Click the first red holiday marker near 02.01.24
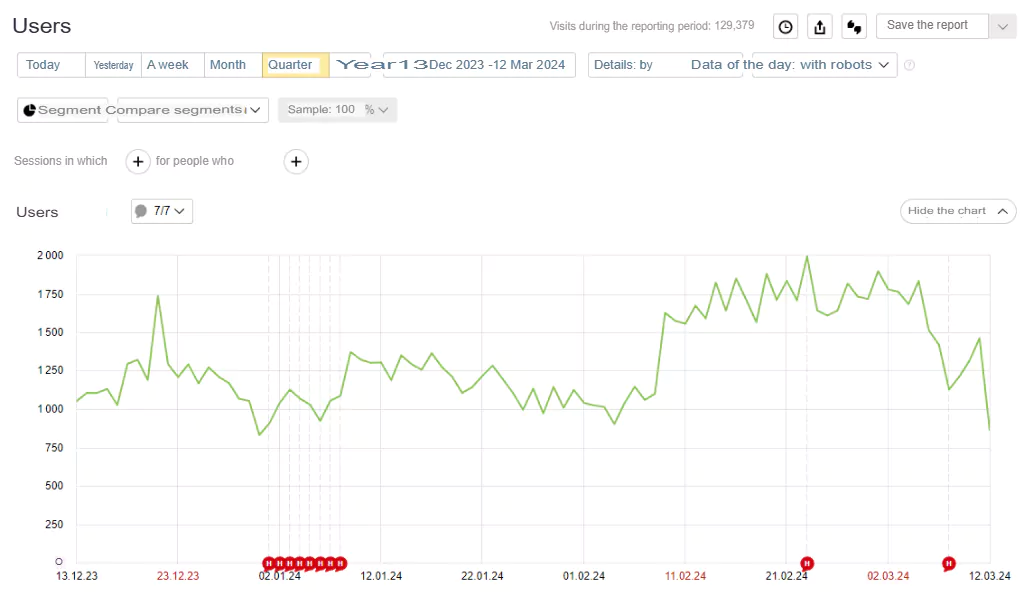Viewport: 1024px width, 602px height. tap(268, 563)
